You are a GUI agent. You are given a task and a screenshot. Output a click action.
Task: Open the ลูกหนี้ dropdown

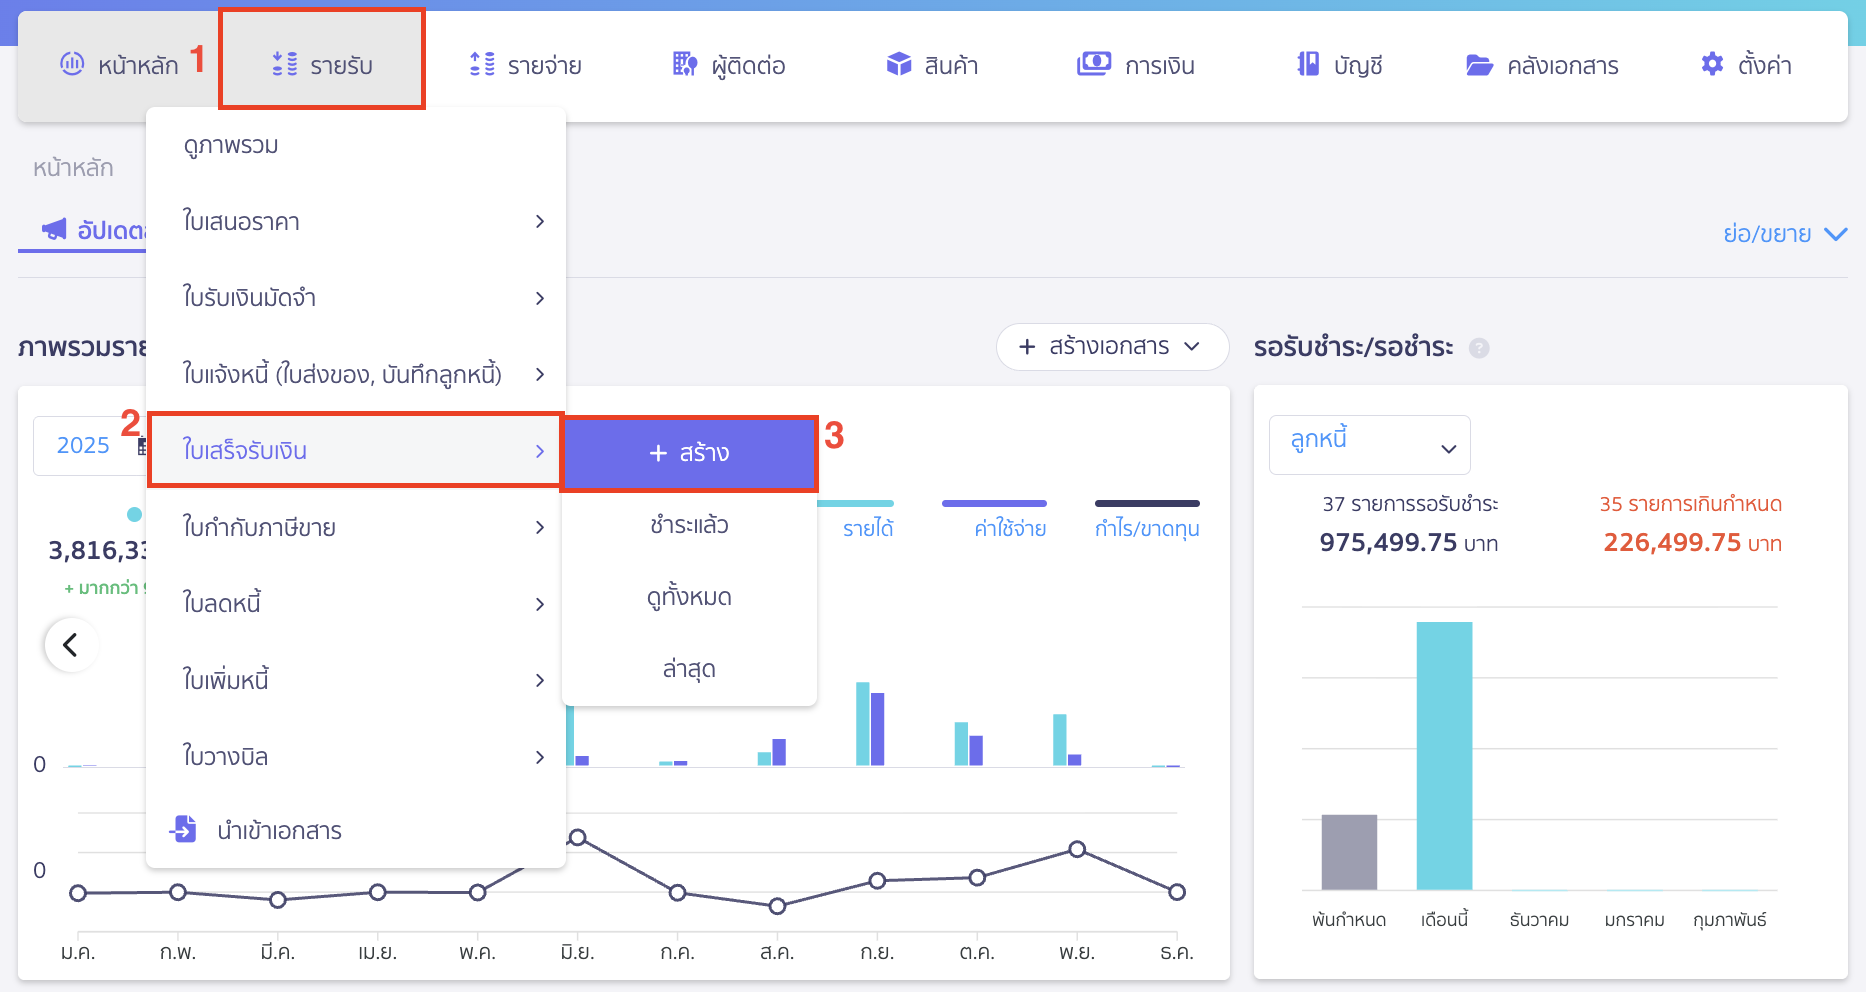(1369, 444)
